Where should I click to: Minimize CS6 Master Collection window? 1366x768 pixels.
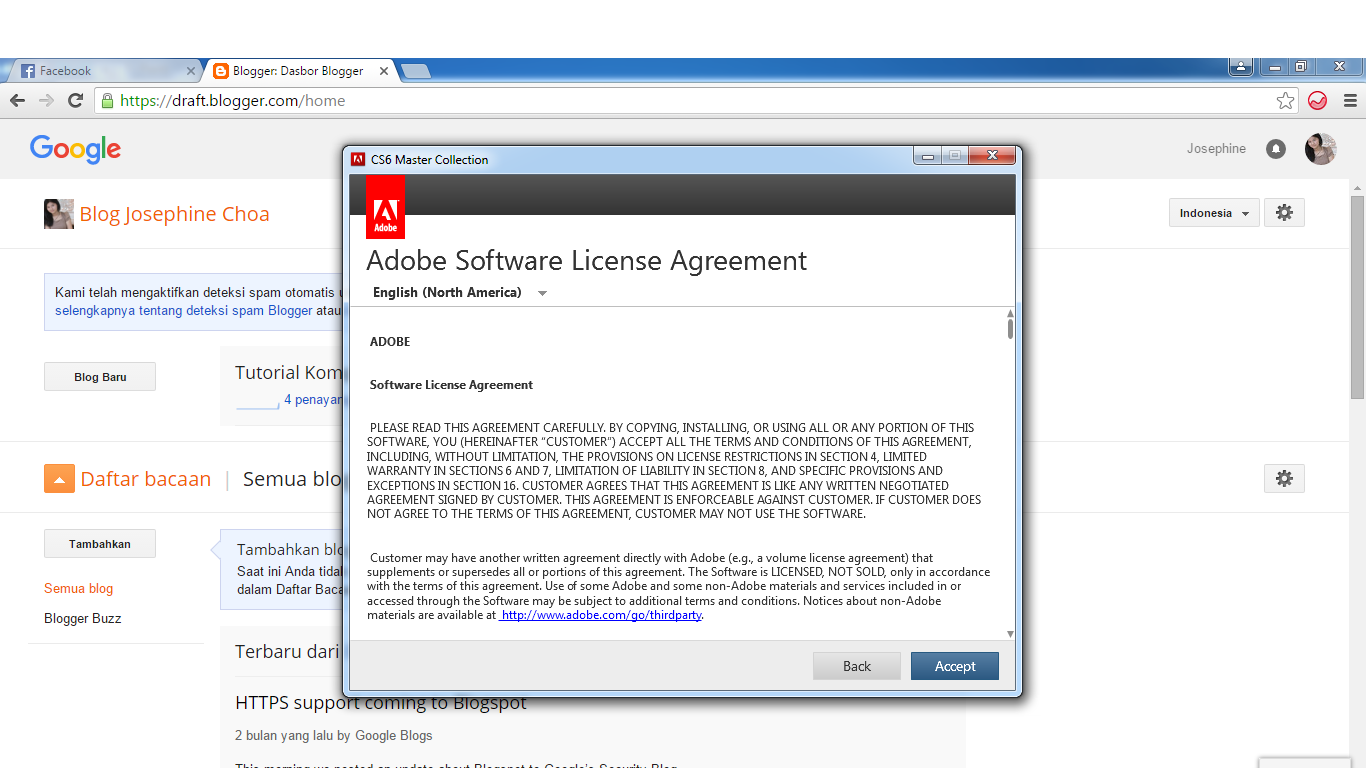(x=927, y=156)
